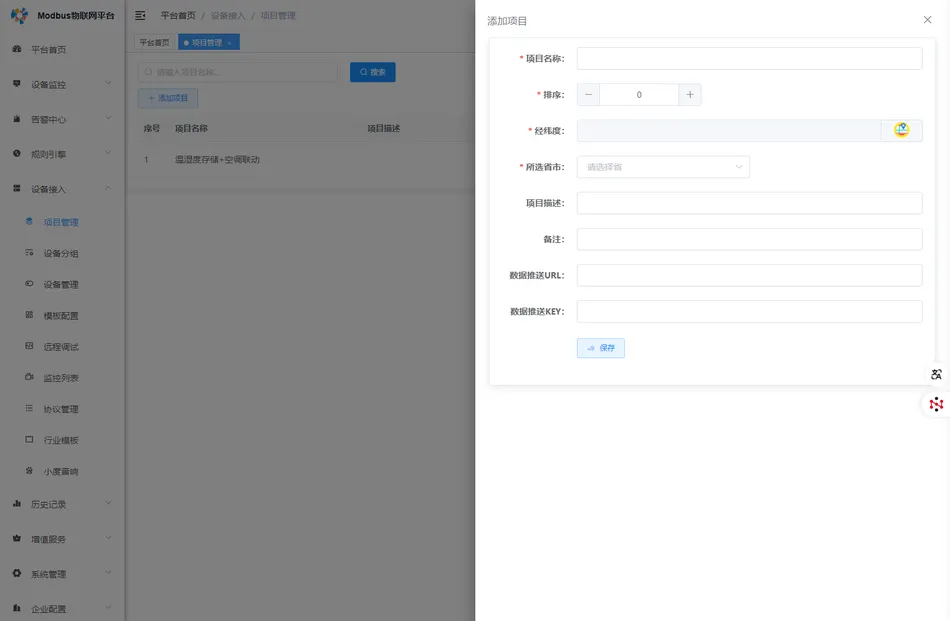Open the 请选择省 province dropdown
Image resolution: width=950 pixels, height=621 pixels.
coord(663,166)
